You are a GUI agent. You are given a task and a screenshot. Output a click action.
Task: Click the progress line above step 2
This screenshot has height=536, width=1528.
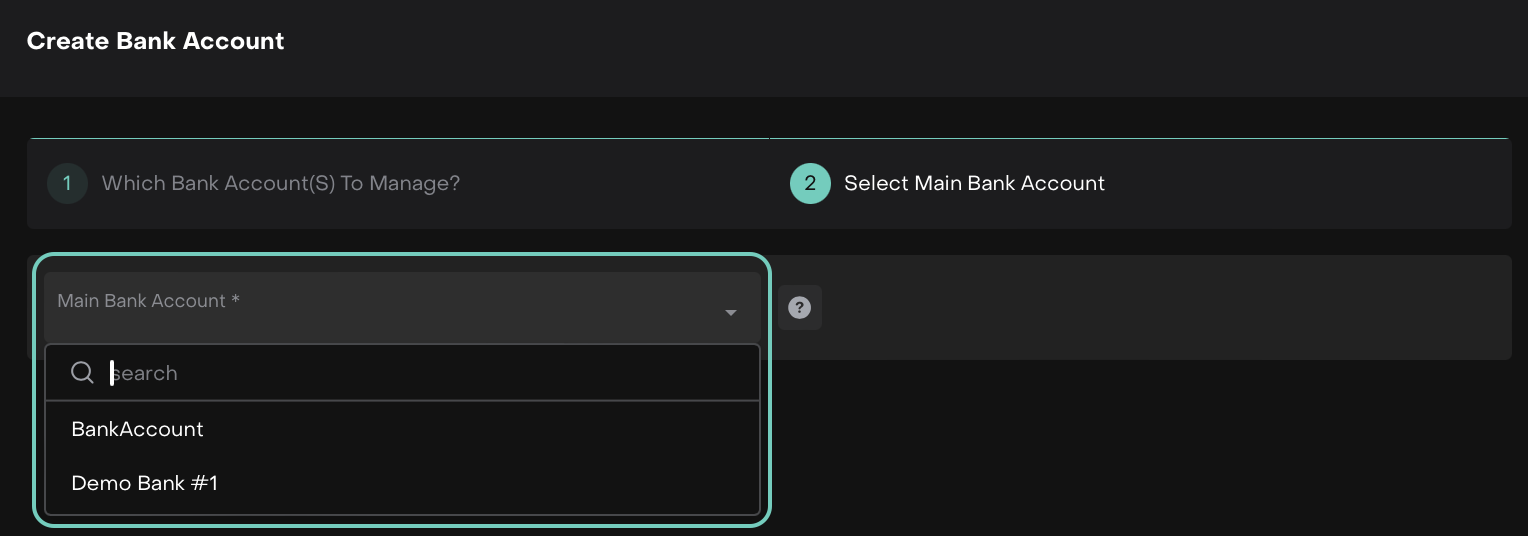(1140, 138)
